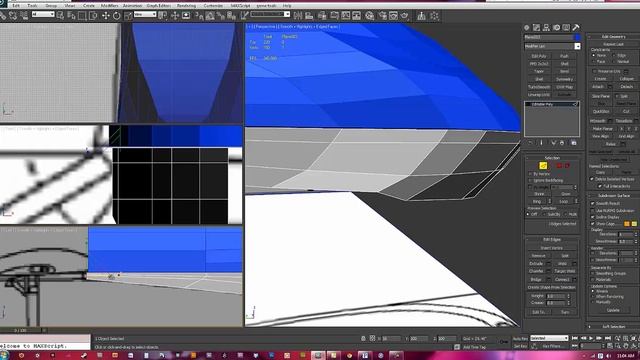Image resolution: width=640 pixels, height=360 pixels.
Task: Toggle the Full Interactivity checkbox
Action: point(599,186)
